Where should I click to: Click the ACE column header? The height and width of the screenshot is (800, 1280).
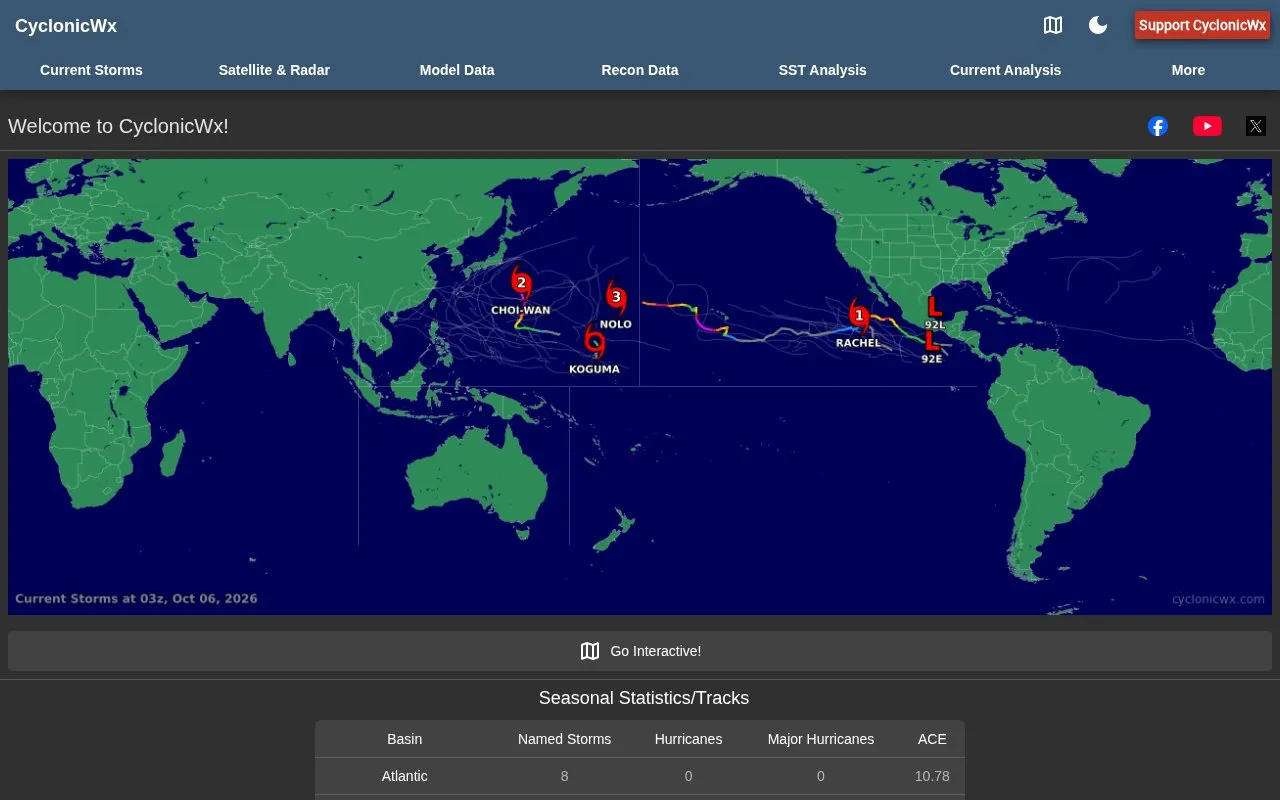pos(932,739)
